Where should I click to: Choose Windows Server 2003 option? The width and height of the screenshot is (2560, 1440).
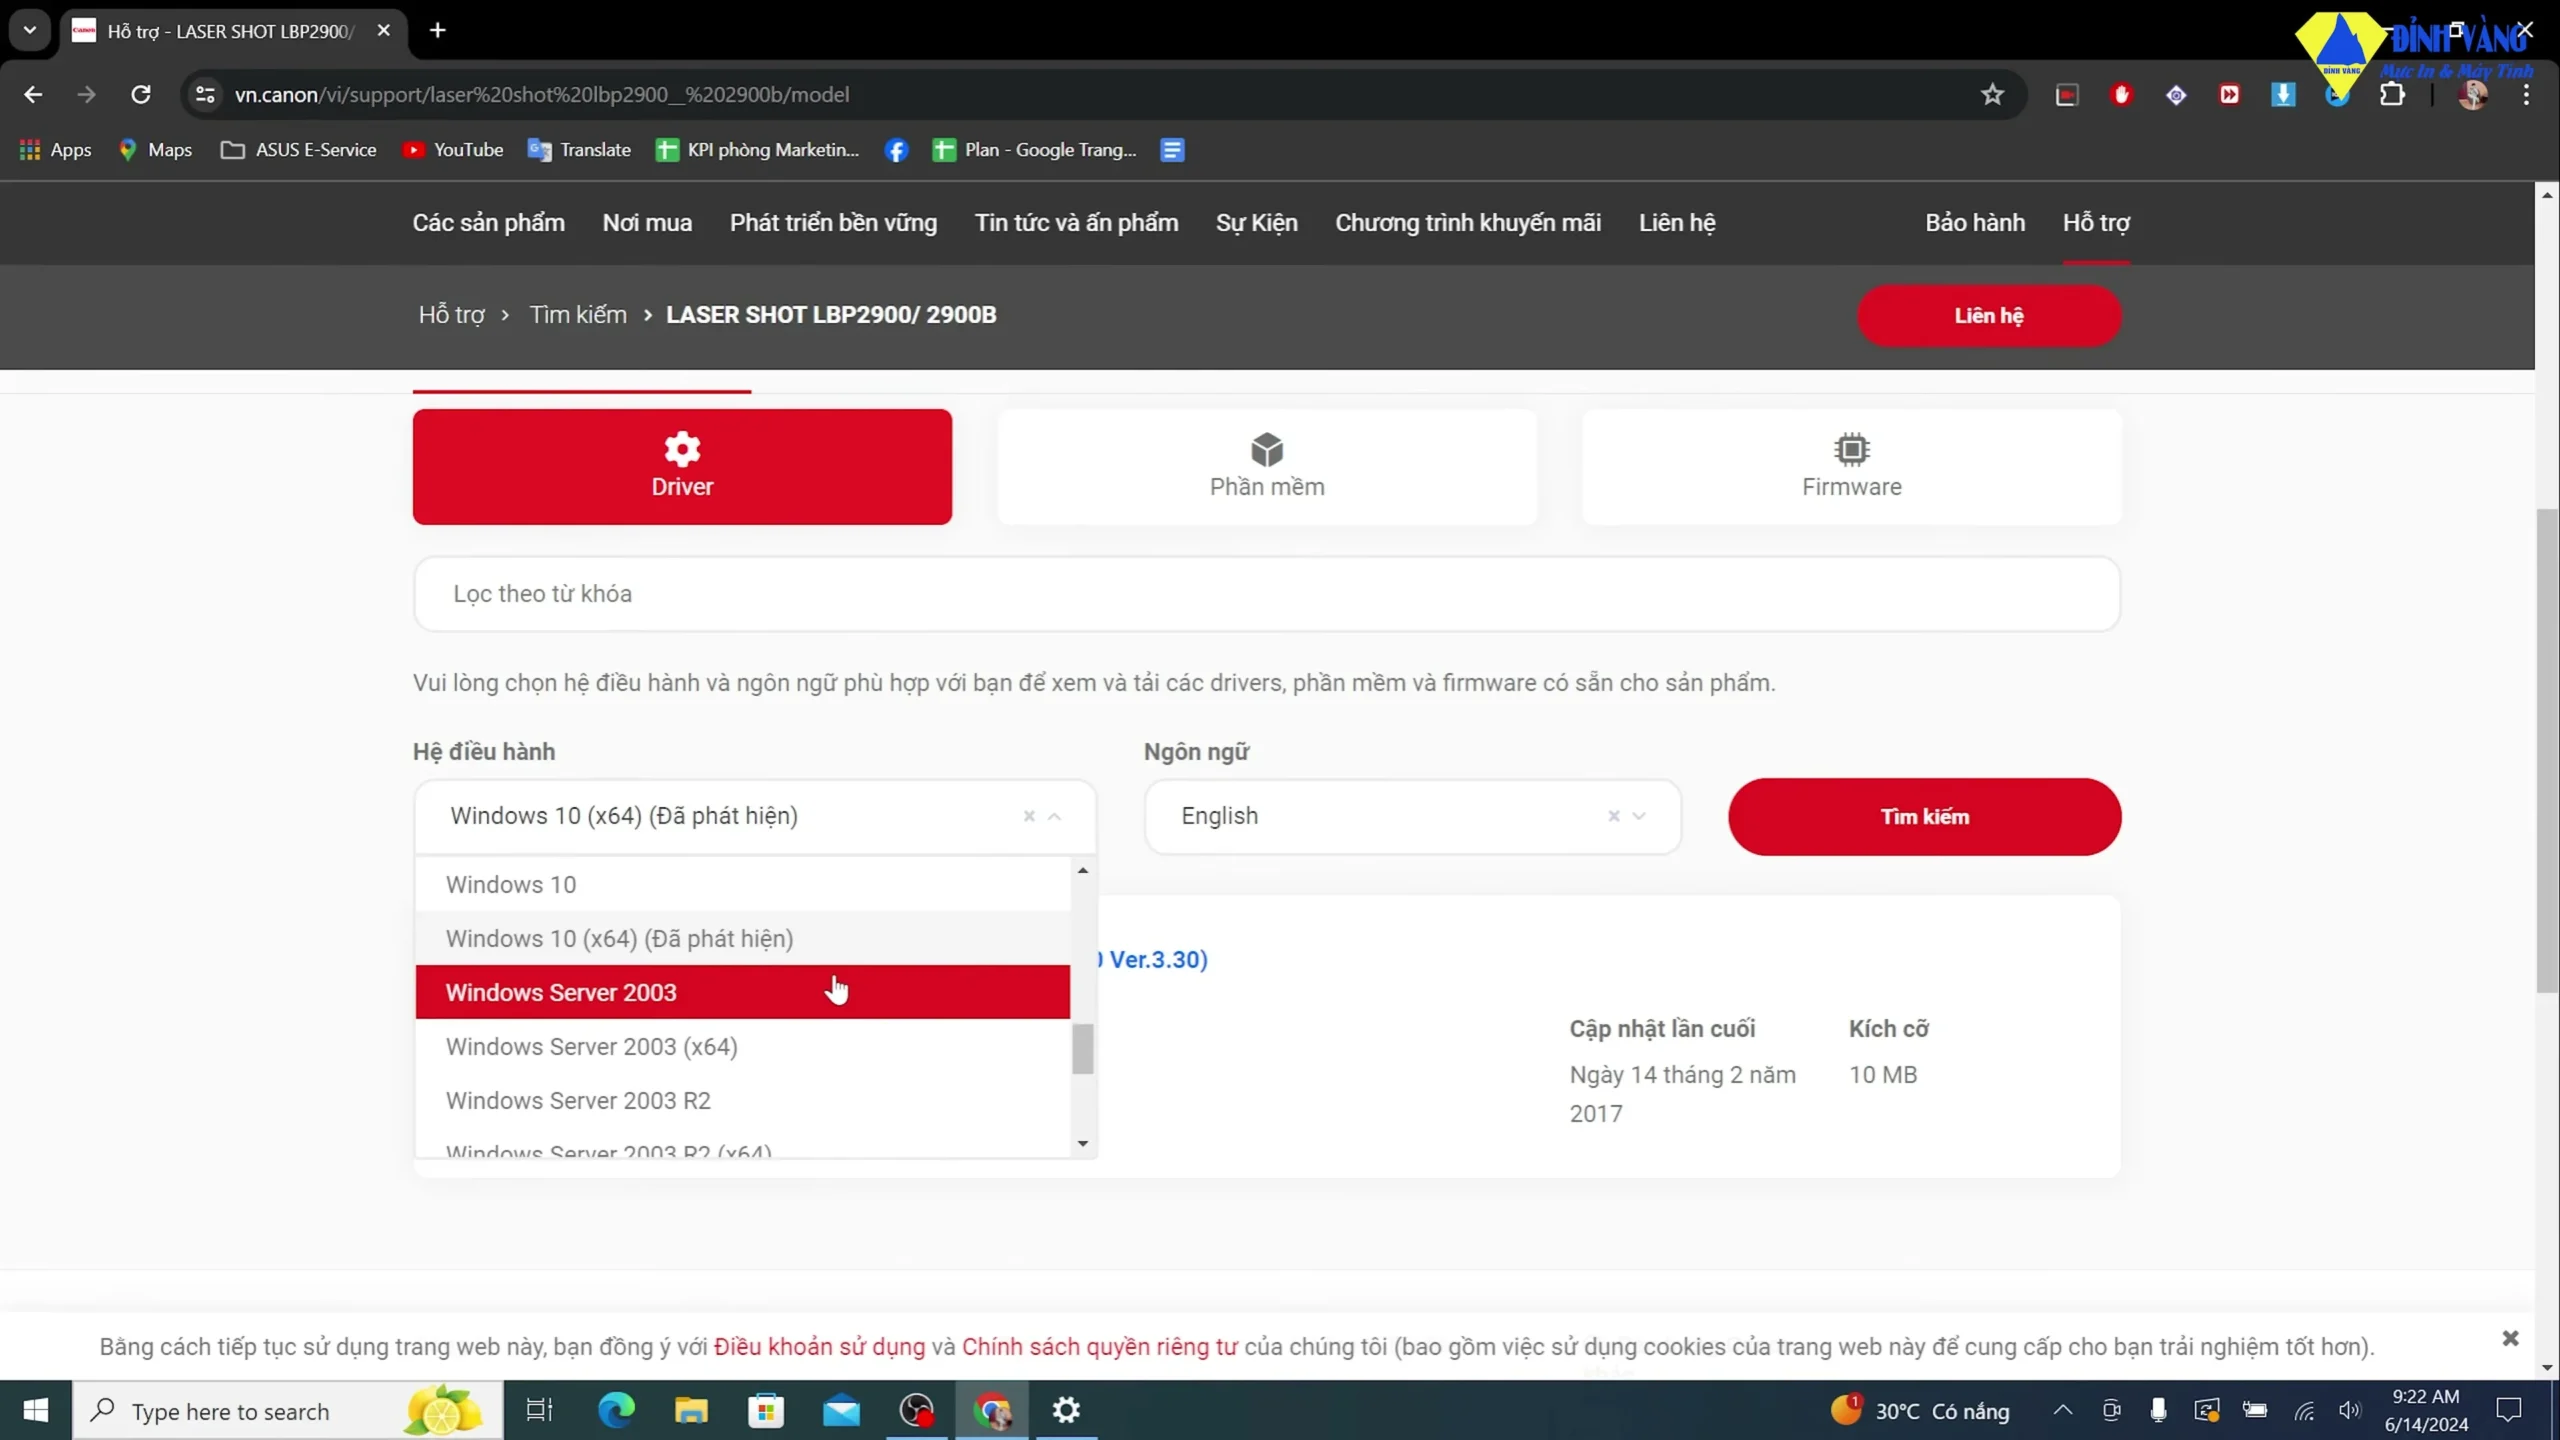tap(743, 992)
